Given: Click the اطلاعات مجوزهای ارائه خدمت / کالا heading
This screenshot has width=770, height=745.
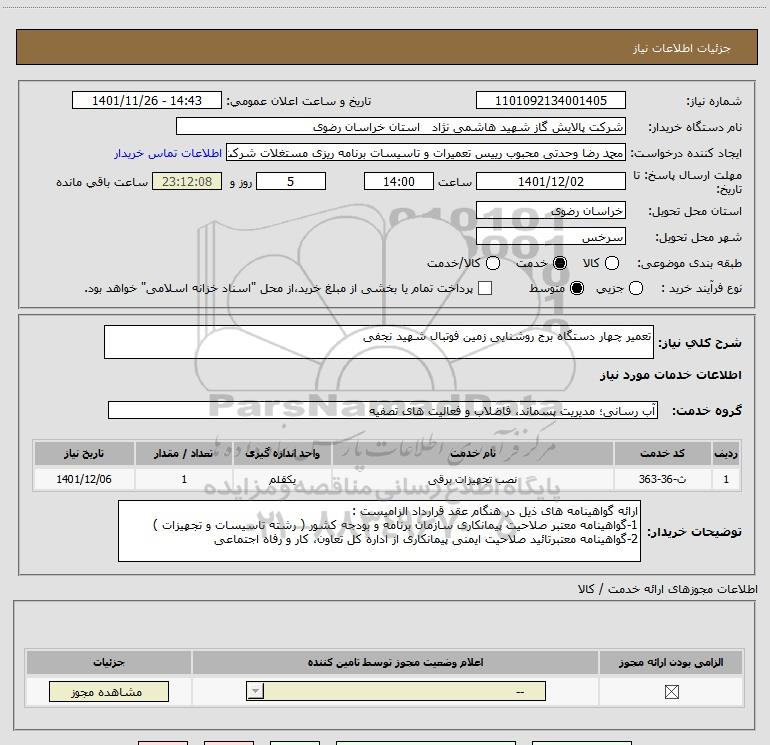Looking at the screenshot, I should [x=667, y=589].
